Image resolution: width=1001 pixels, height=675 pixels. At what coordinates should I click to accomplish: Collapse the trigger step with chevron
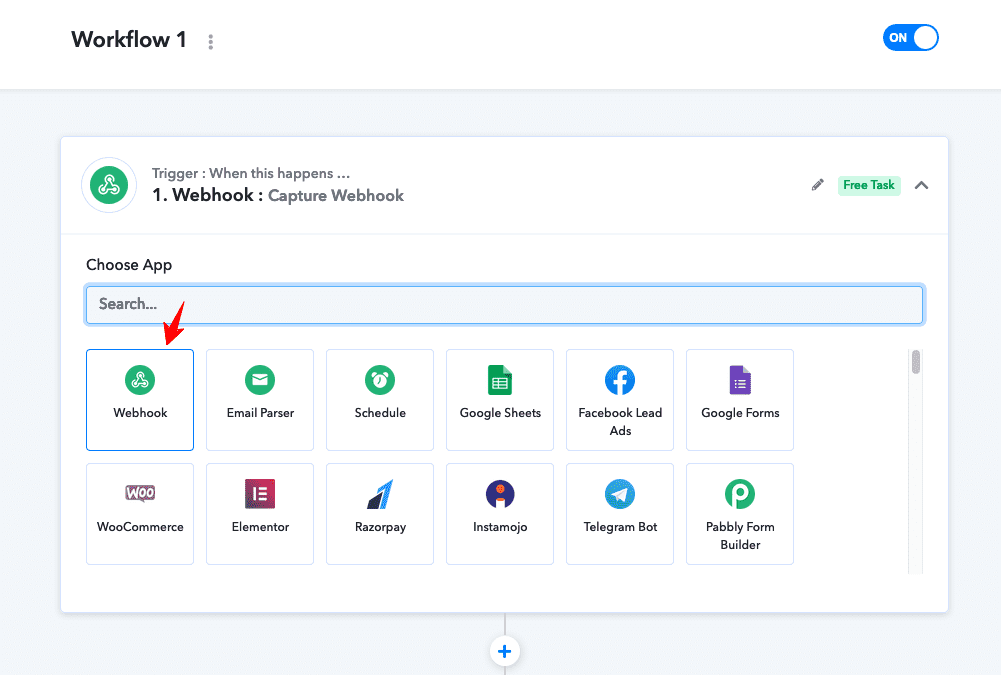pyautogui.click(x=921, y=185)
